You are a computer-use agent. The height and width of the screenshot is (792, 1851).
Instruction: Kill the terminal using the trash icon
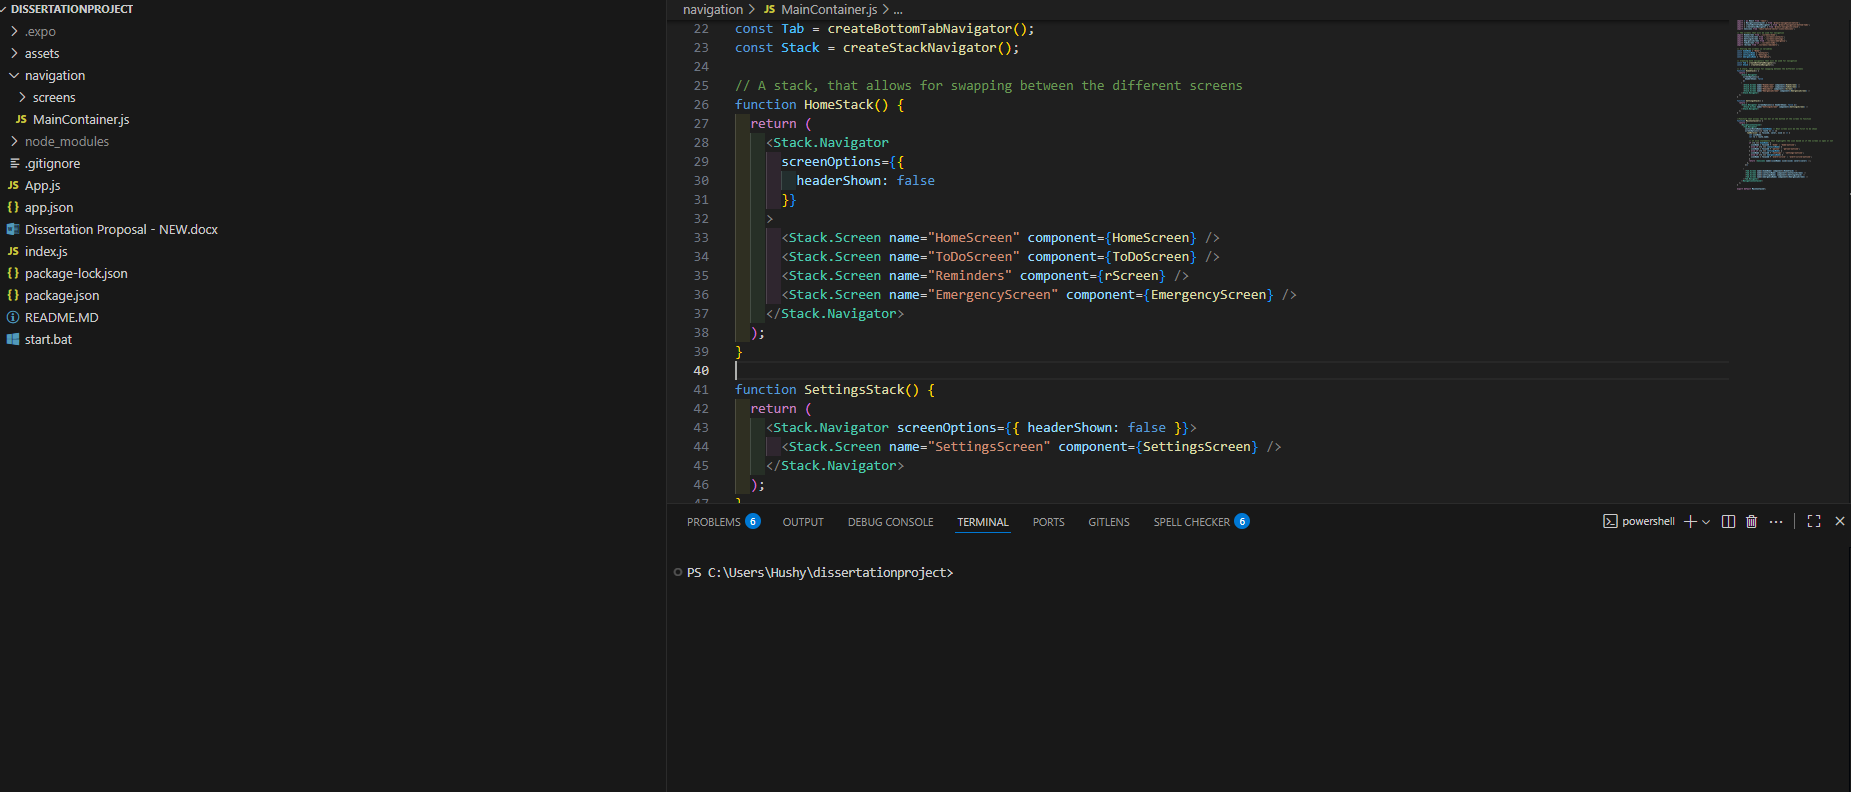click(x=1751, y=522)
